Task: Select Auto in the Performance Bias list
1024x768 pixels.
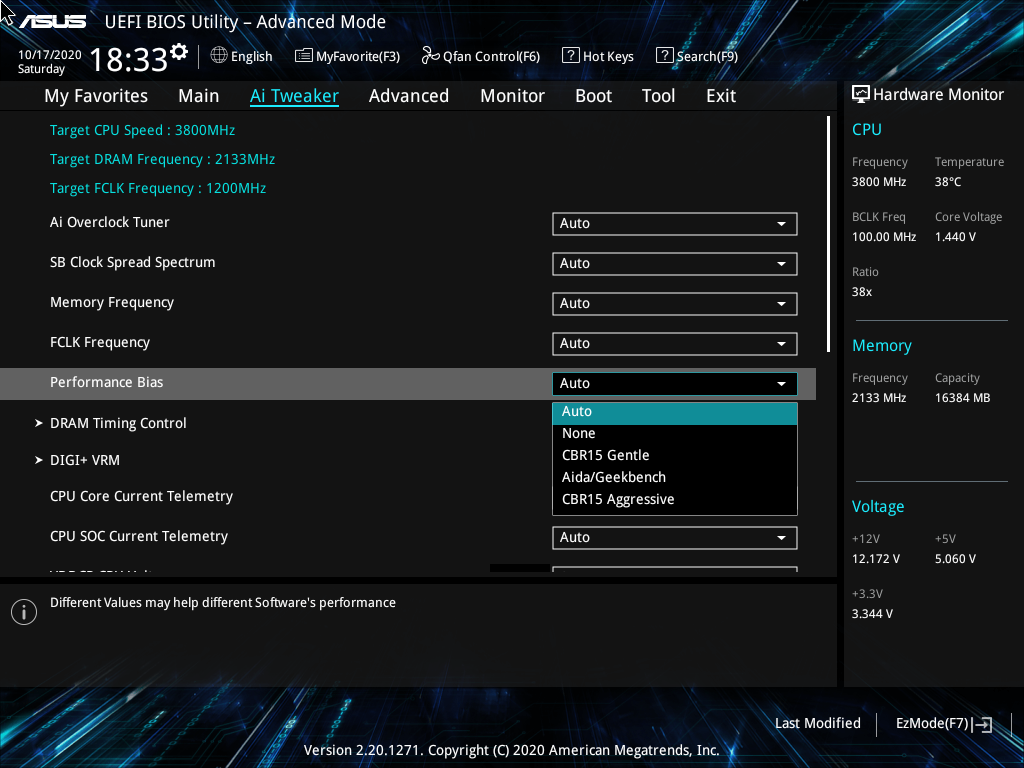Action: (675, 411)
